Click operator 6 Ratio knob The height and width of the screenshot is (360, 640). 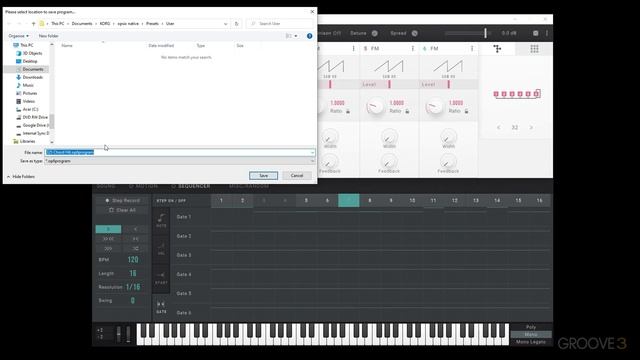434,107
